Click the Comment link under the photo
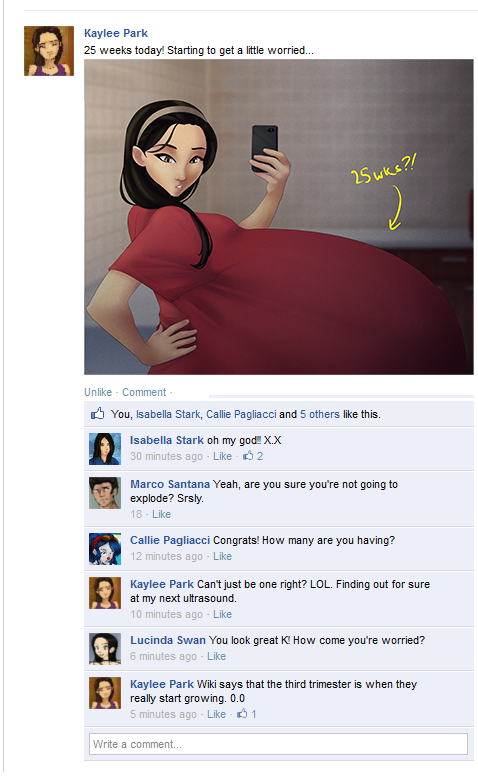The image size is (478, 776). click(144, 392)
